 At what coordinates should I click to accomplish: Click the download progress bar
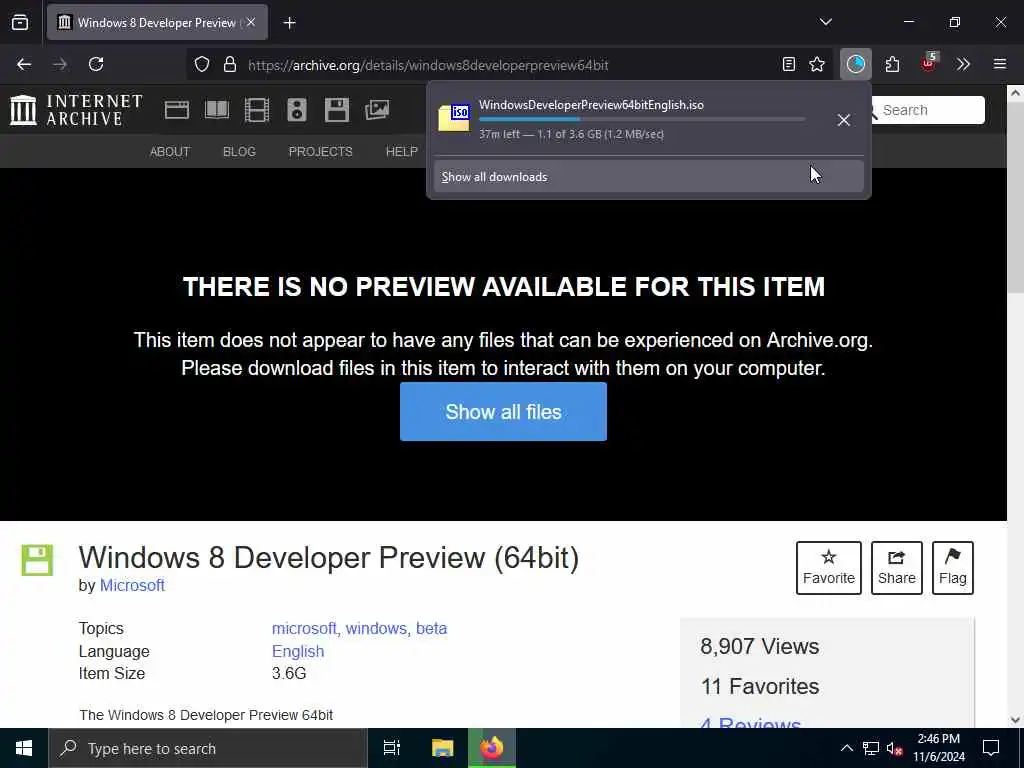tap(641, 120)
